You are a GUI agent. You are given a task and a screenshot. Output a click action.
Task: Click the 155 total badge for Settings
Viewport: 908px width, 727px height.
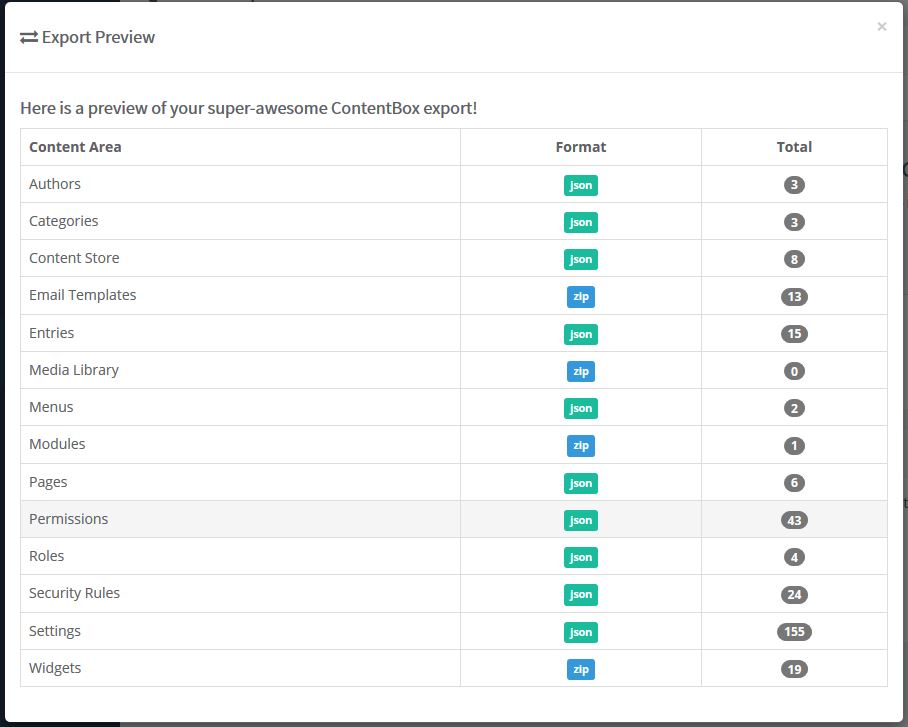coord(794,632)
